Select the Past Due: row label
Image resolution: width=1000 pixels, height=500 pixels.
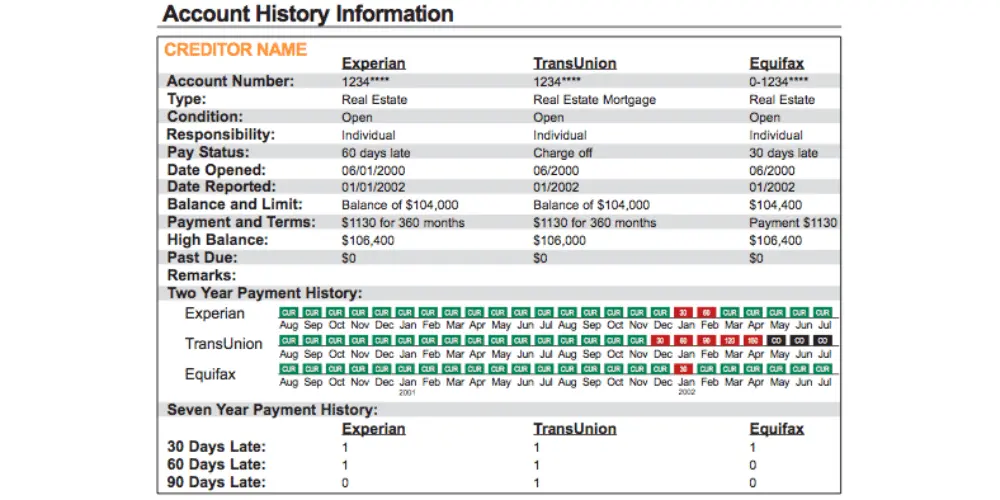[x=202, y=258]
